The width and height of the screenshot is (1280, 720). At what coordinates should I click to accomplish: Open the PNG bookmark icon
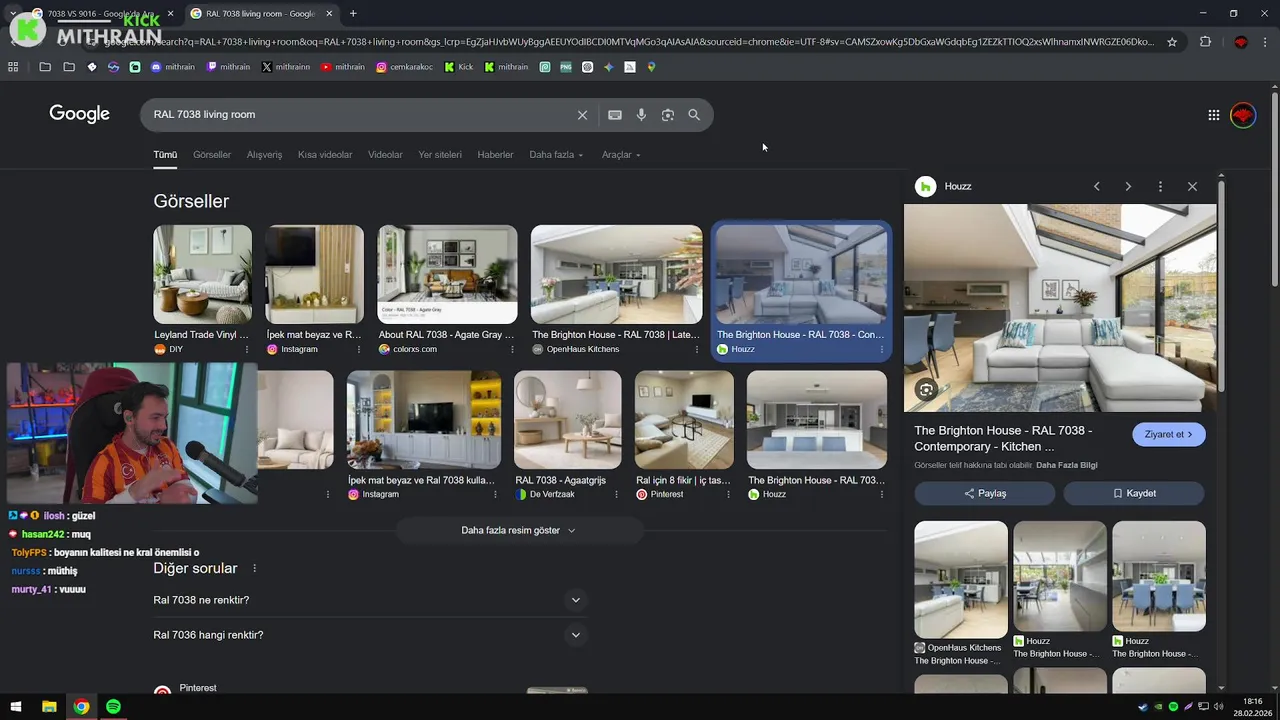point(566,67)
